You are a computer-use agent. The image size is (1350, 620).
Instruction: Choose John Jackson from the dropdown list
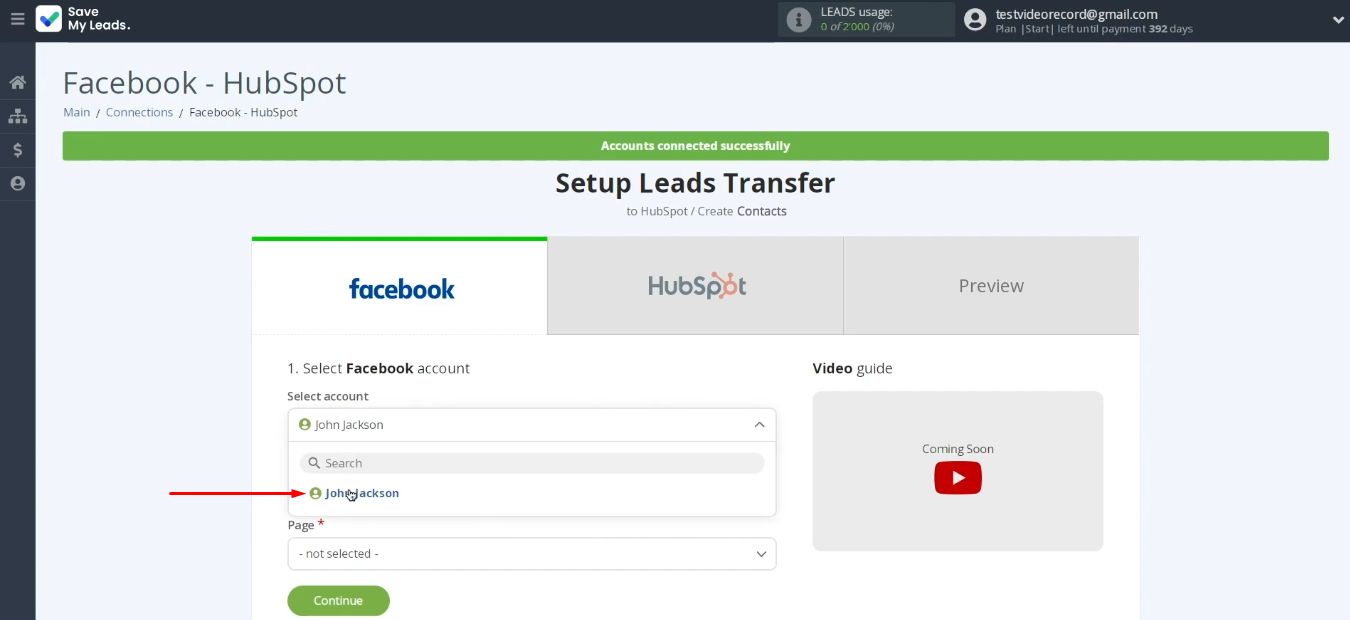pyautogui.click(x=354, y=493)
